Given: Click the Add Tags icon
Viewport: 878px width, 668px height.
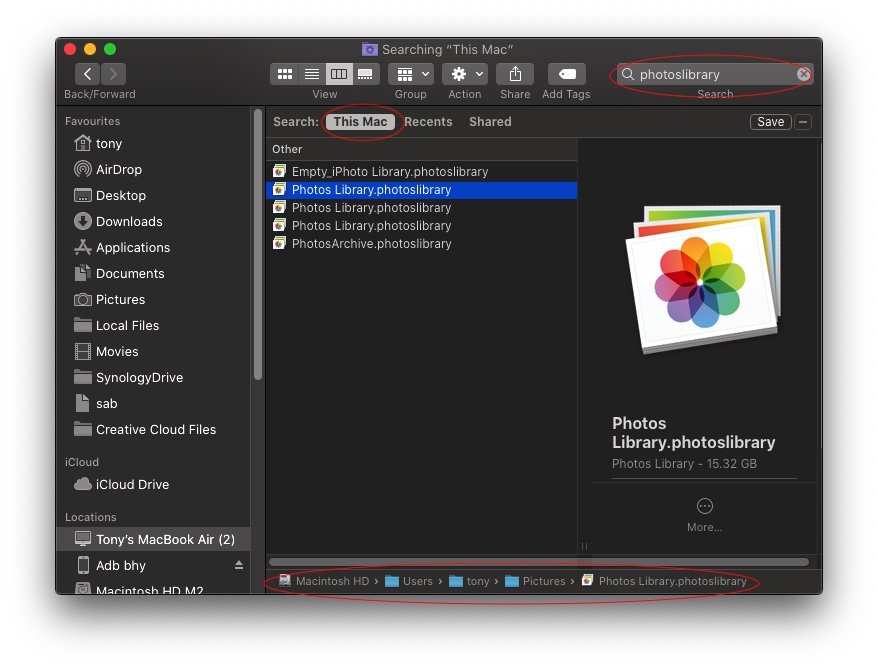Looking at the screenshot, I should pos(567,74).
